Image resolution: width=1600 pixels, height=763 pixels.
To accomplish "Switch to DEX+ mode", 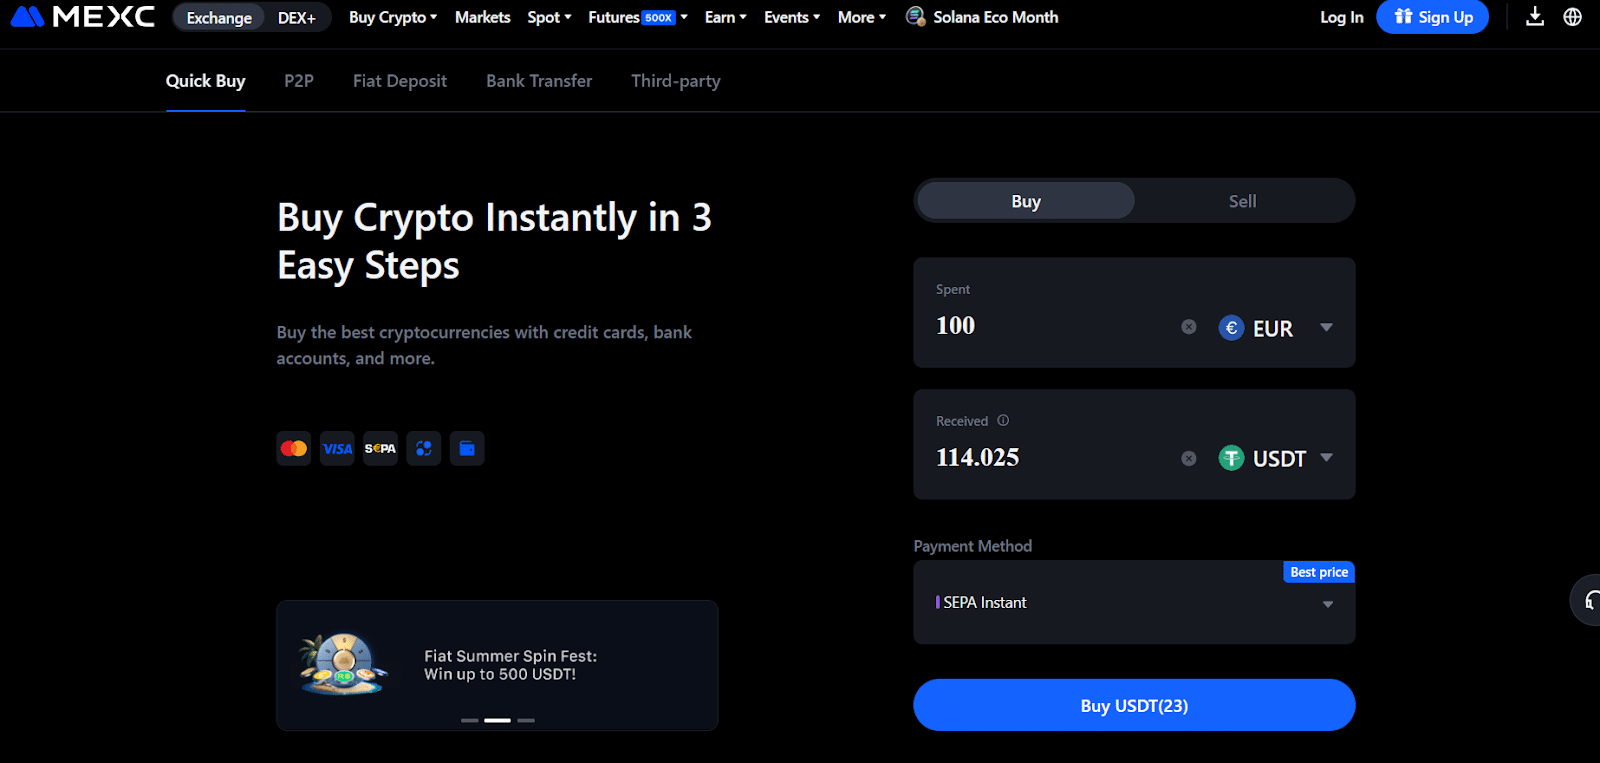I will [x=297, y=18].
